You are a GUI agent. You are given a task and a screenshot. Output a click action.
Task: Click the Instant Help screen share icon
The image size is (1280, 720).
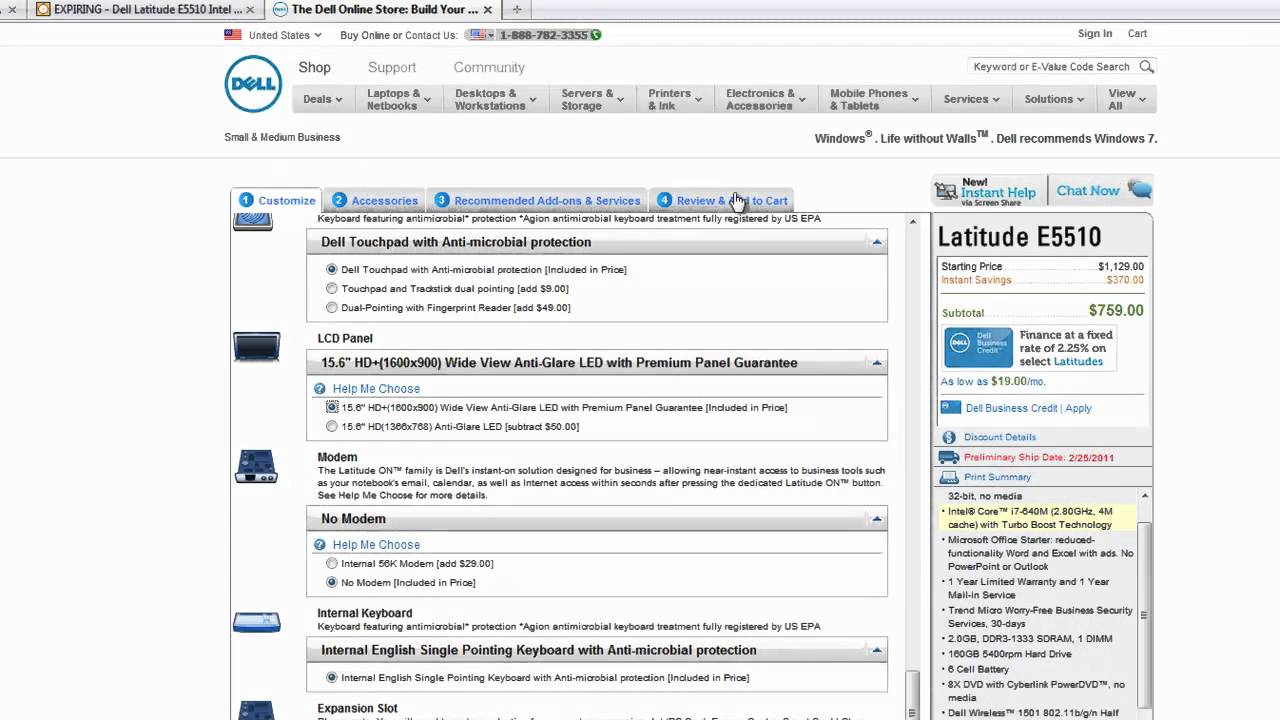(945, 190)
